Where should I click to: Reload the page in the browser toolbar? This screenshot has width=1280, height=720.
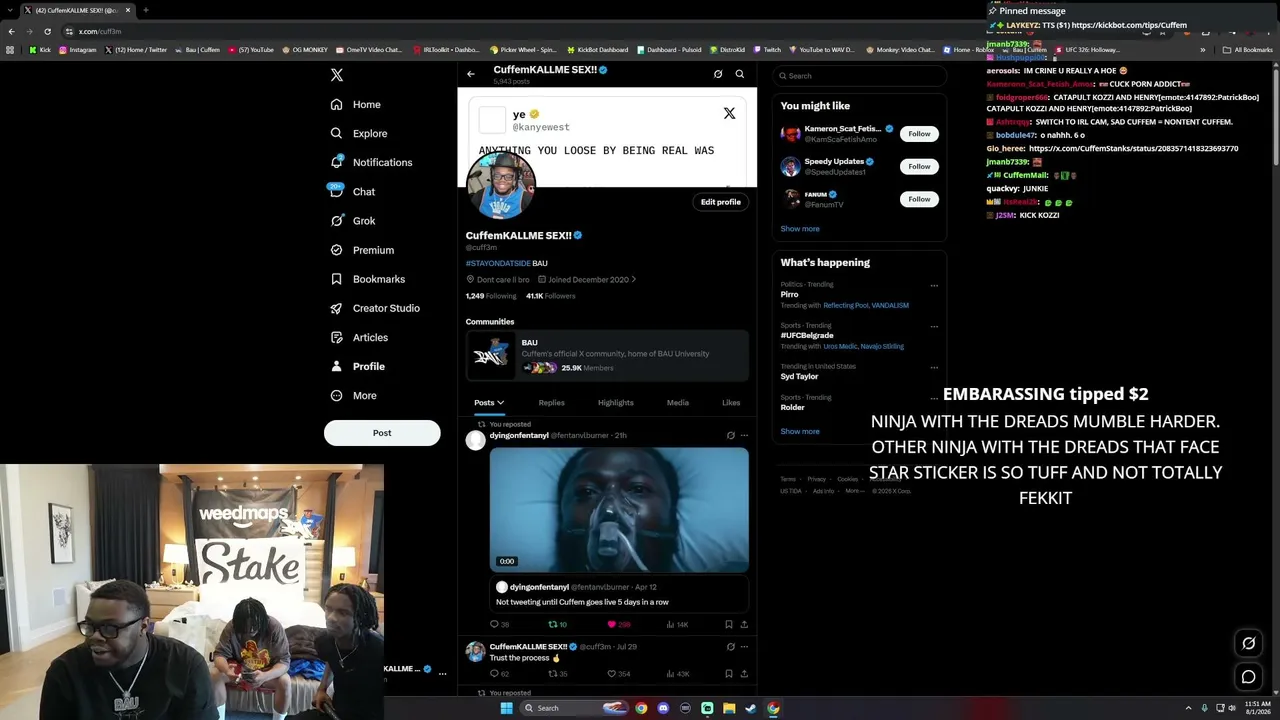click(x=47, y=31)
